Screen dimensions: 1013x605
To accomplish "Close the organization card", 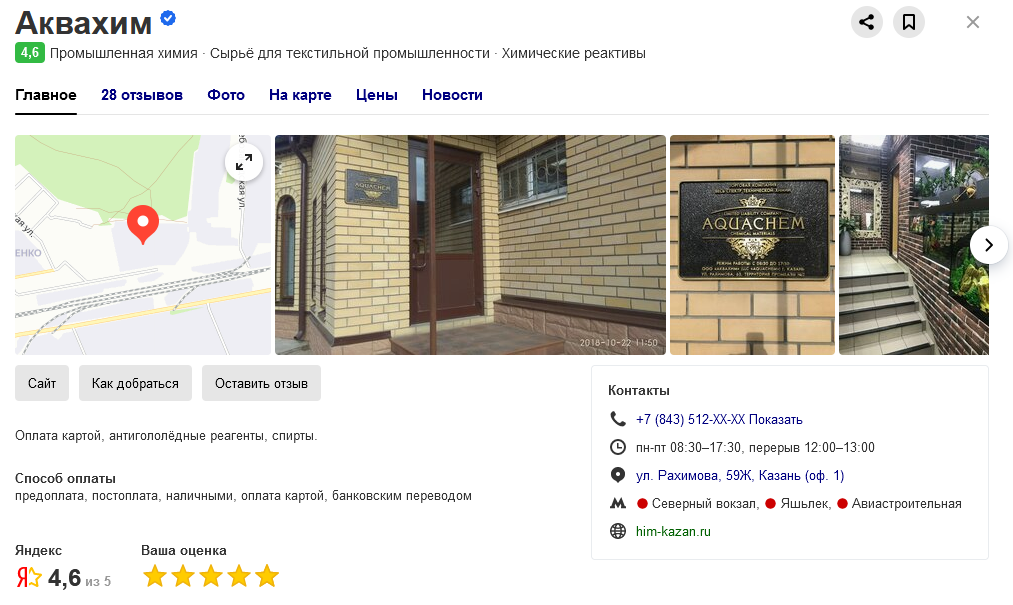I will point(972,22).
